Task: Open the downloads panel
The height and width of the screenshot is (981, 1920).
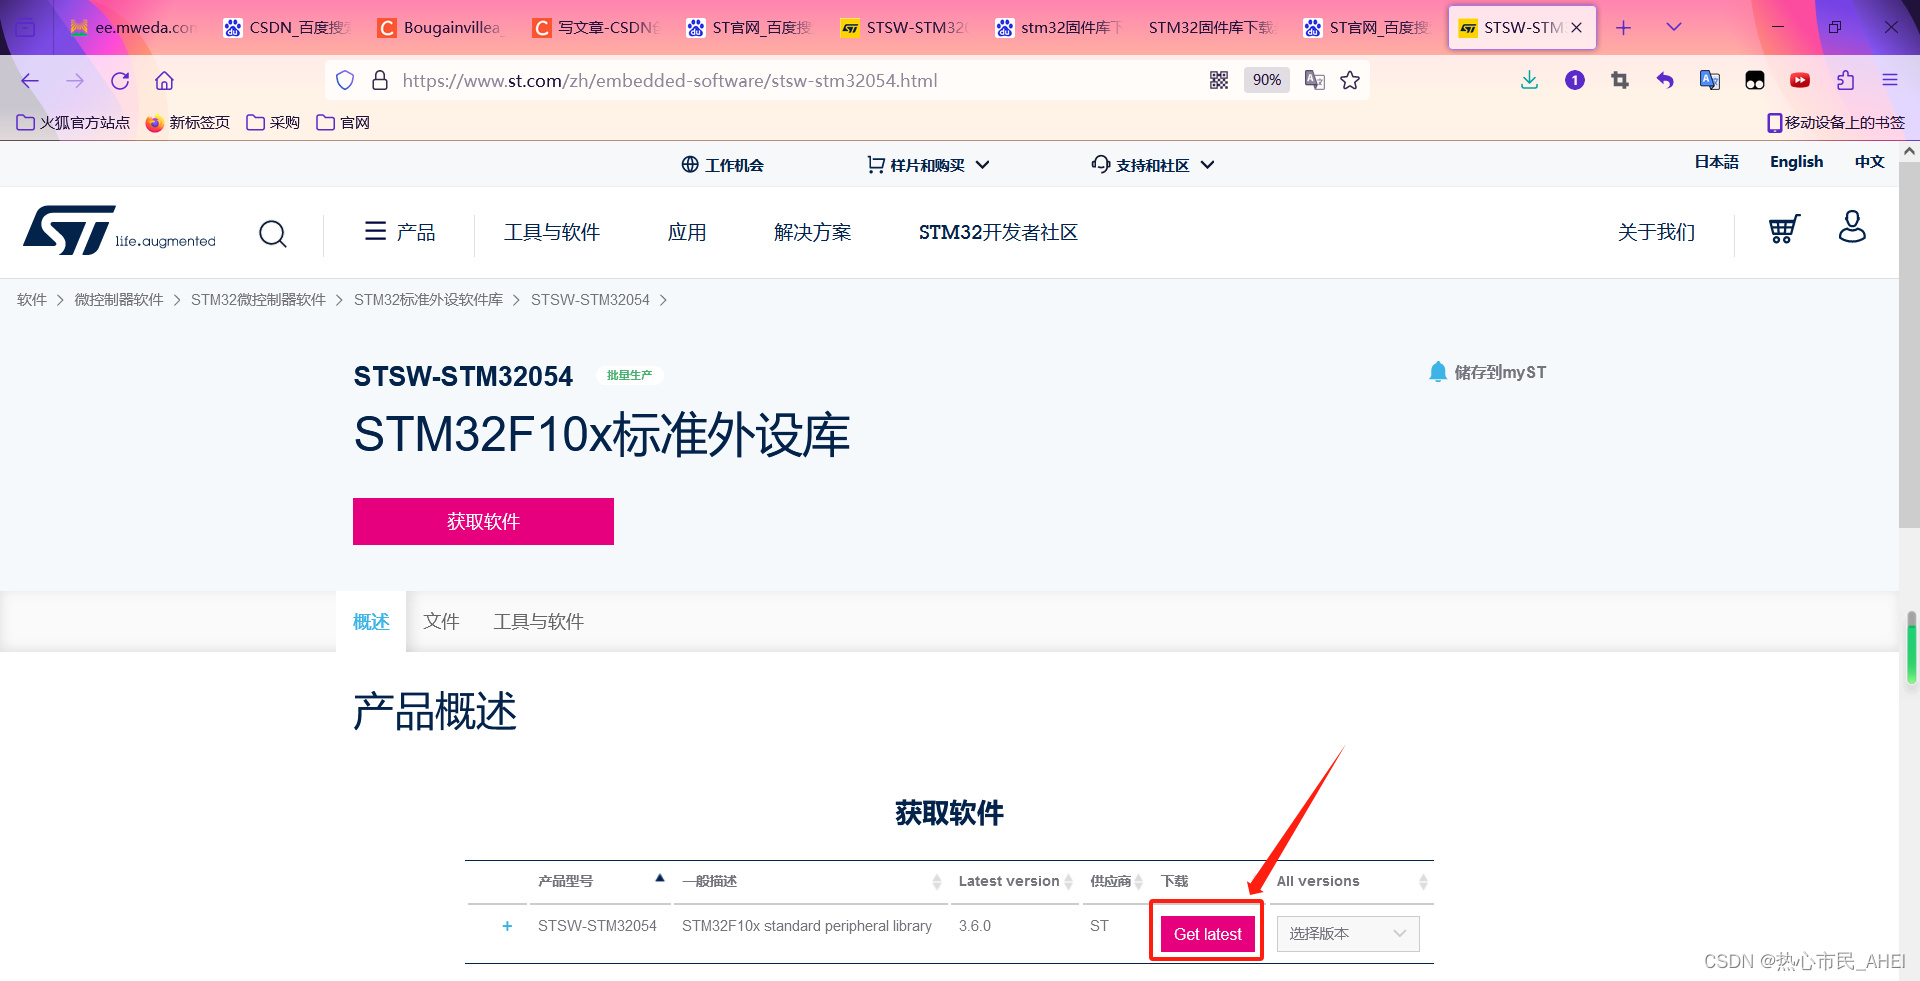Action: tap(1529, 81)
